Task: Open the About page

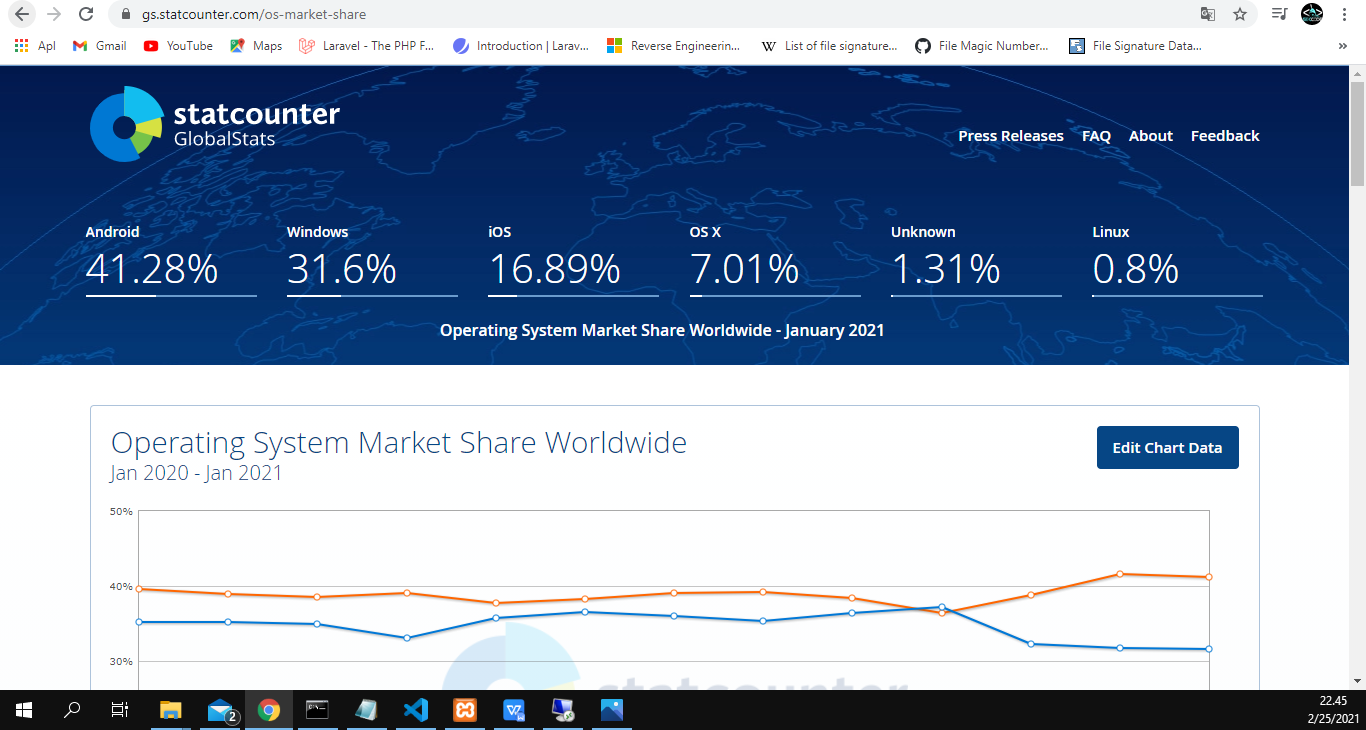Action: point(1151,136)
